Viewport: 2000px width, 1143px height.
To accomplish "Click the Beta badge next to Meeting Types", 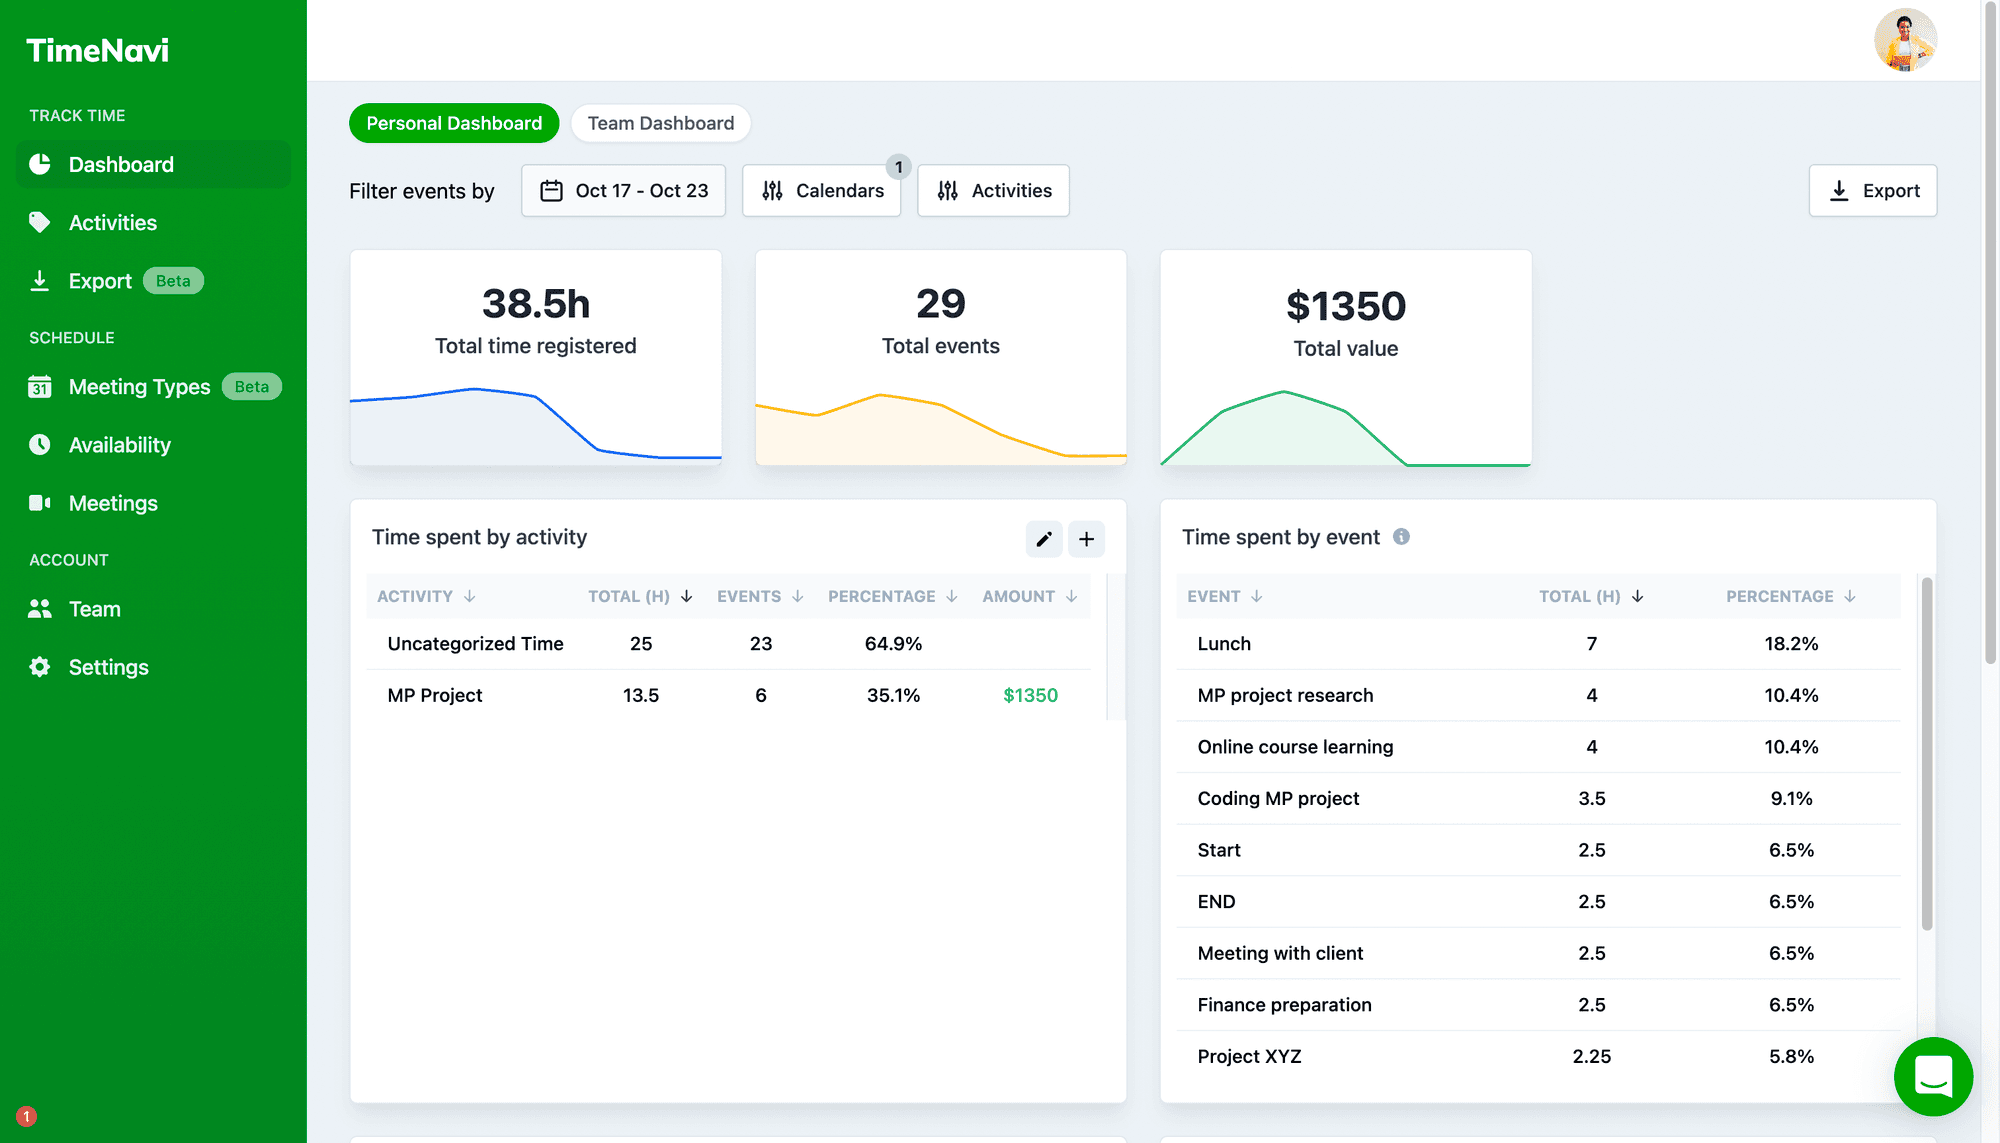I will coord(252,387).
